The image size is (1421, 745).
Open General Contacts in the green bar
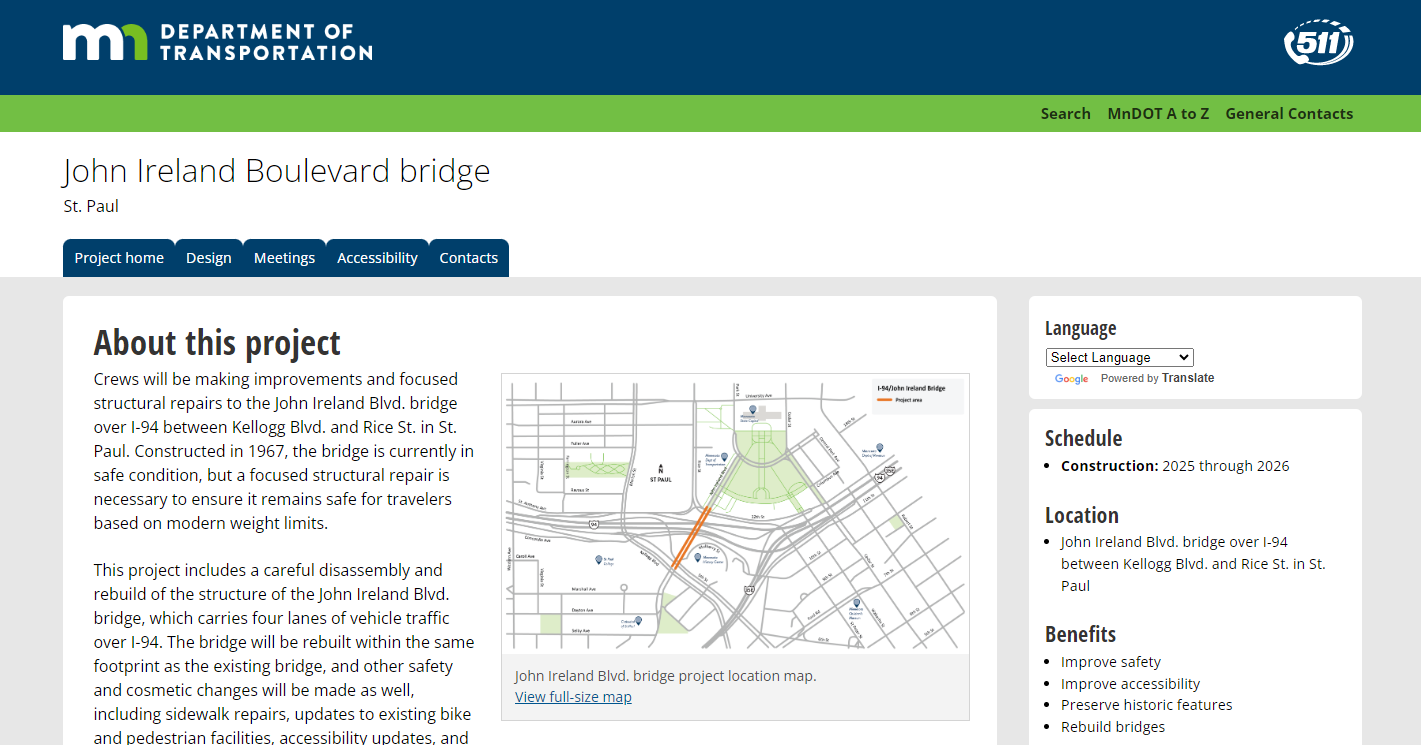click(x=1289, y=113)
